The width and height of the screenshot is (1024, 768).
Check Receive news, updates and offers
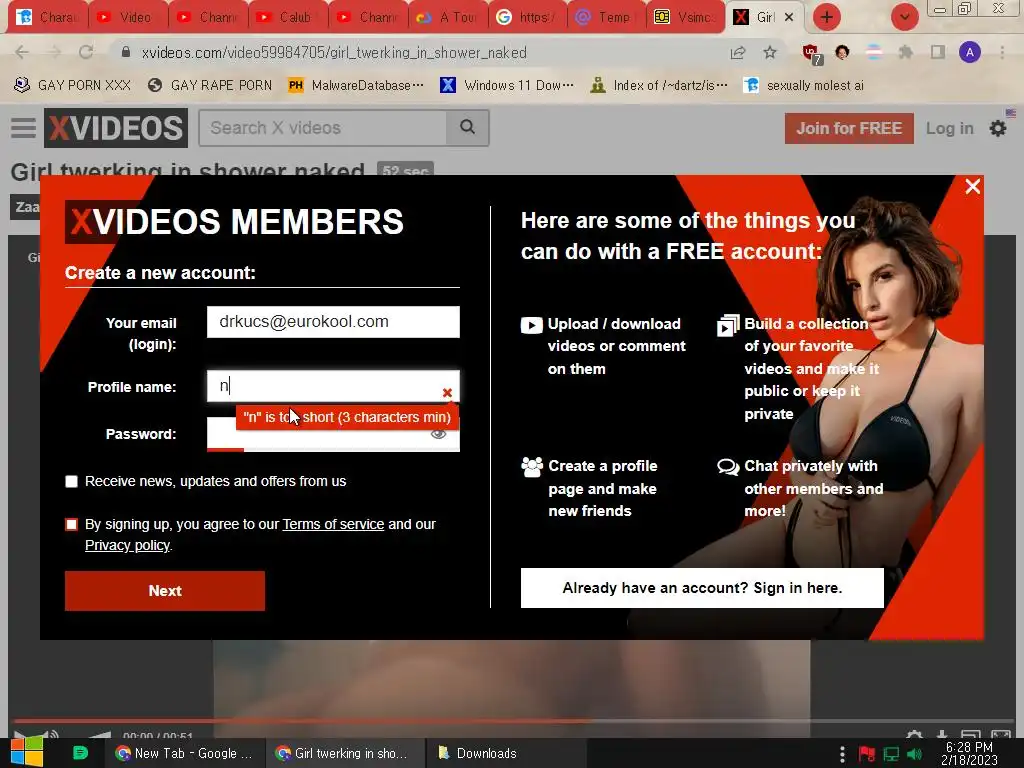(72, 482)
